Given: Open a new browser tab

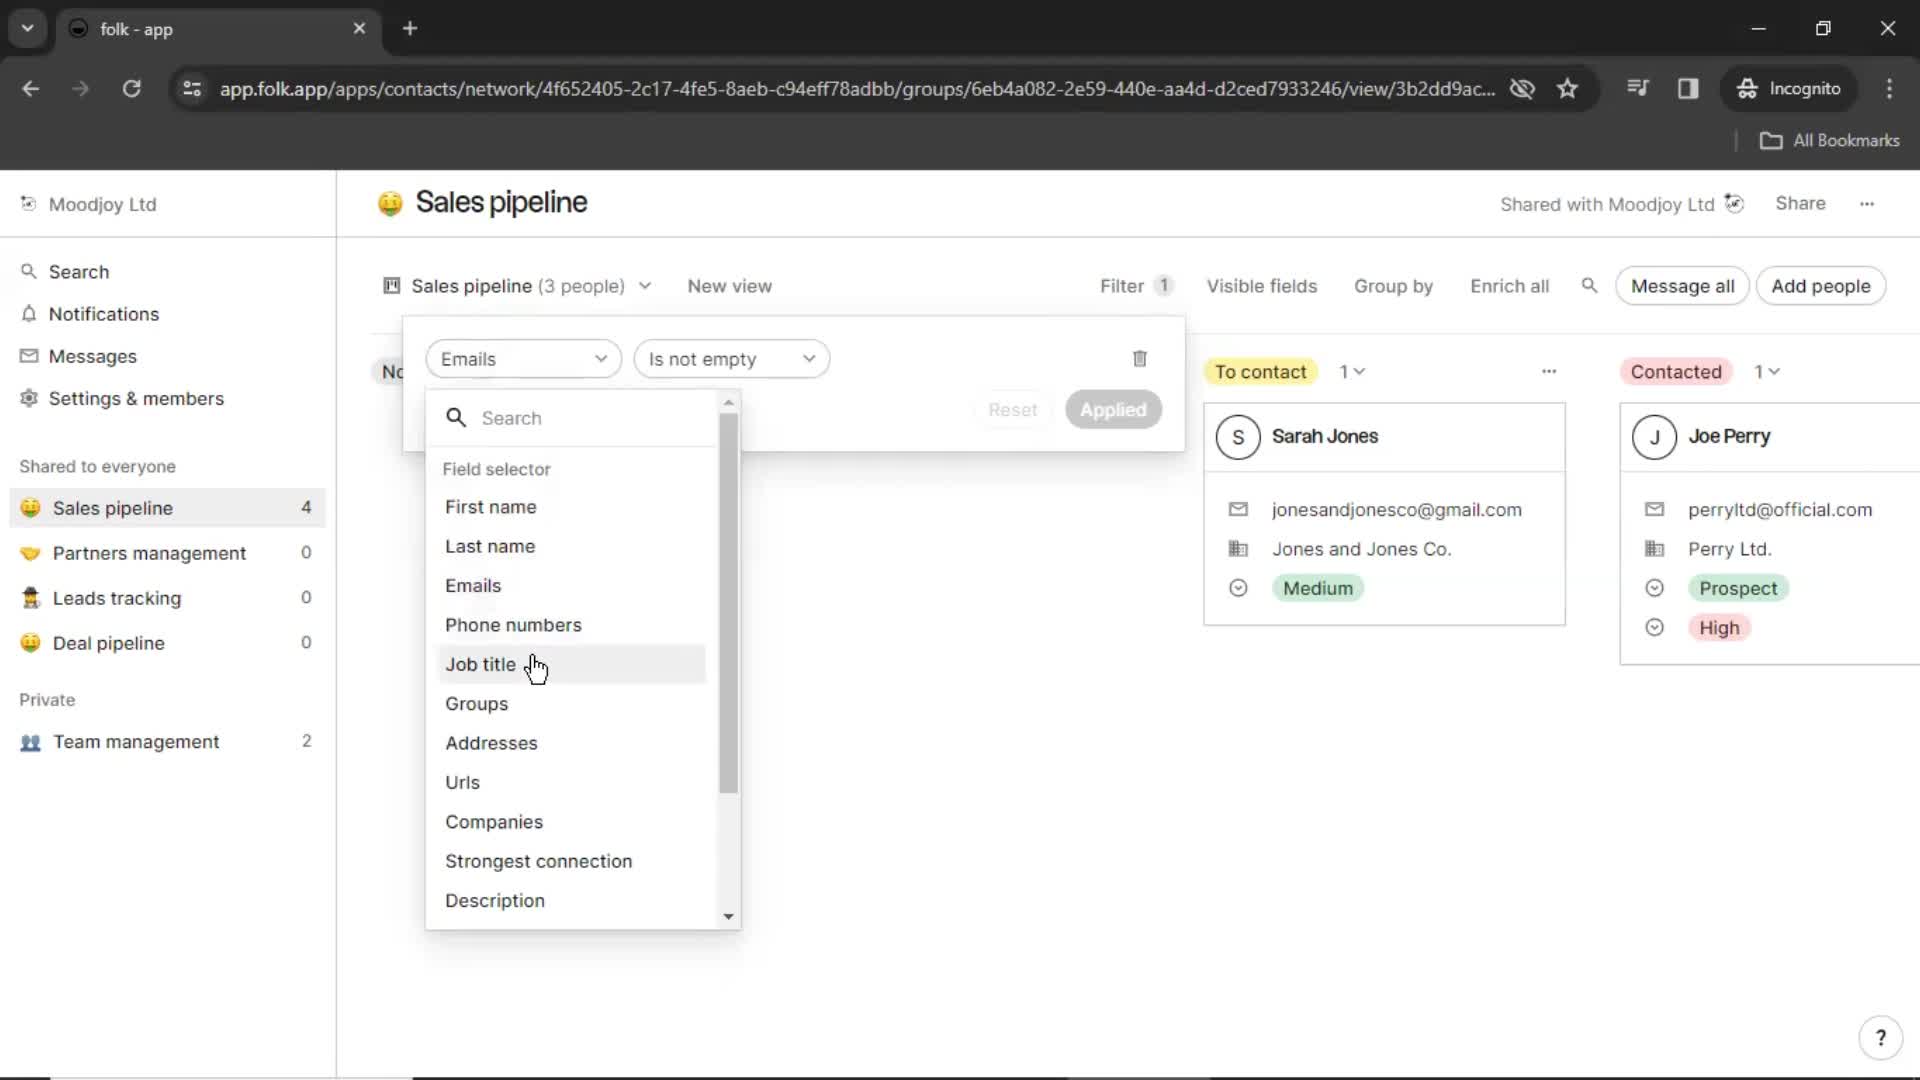Looking at the screenshot, I should [x=410, y=29].
